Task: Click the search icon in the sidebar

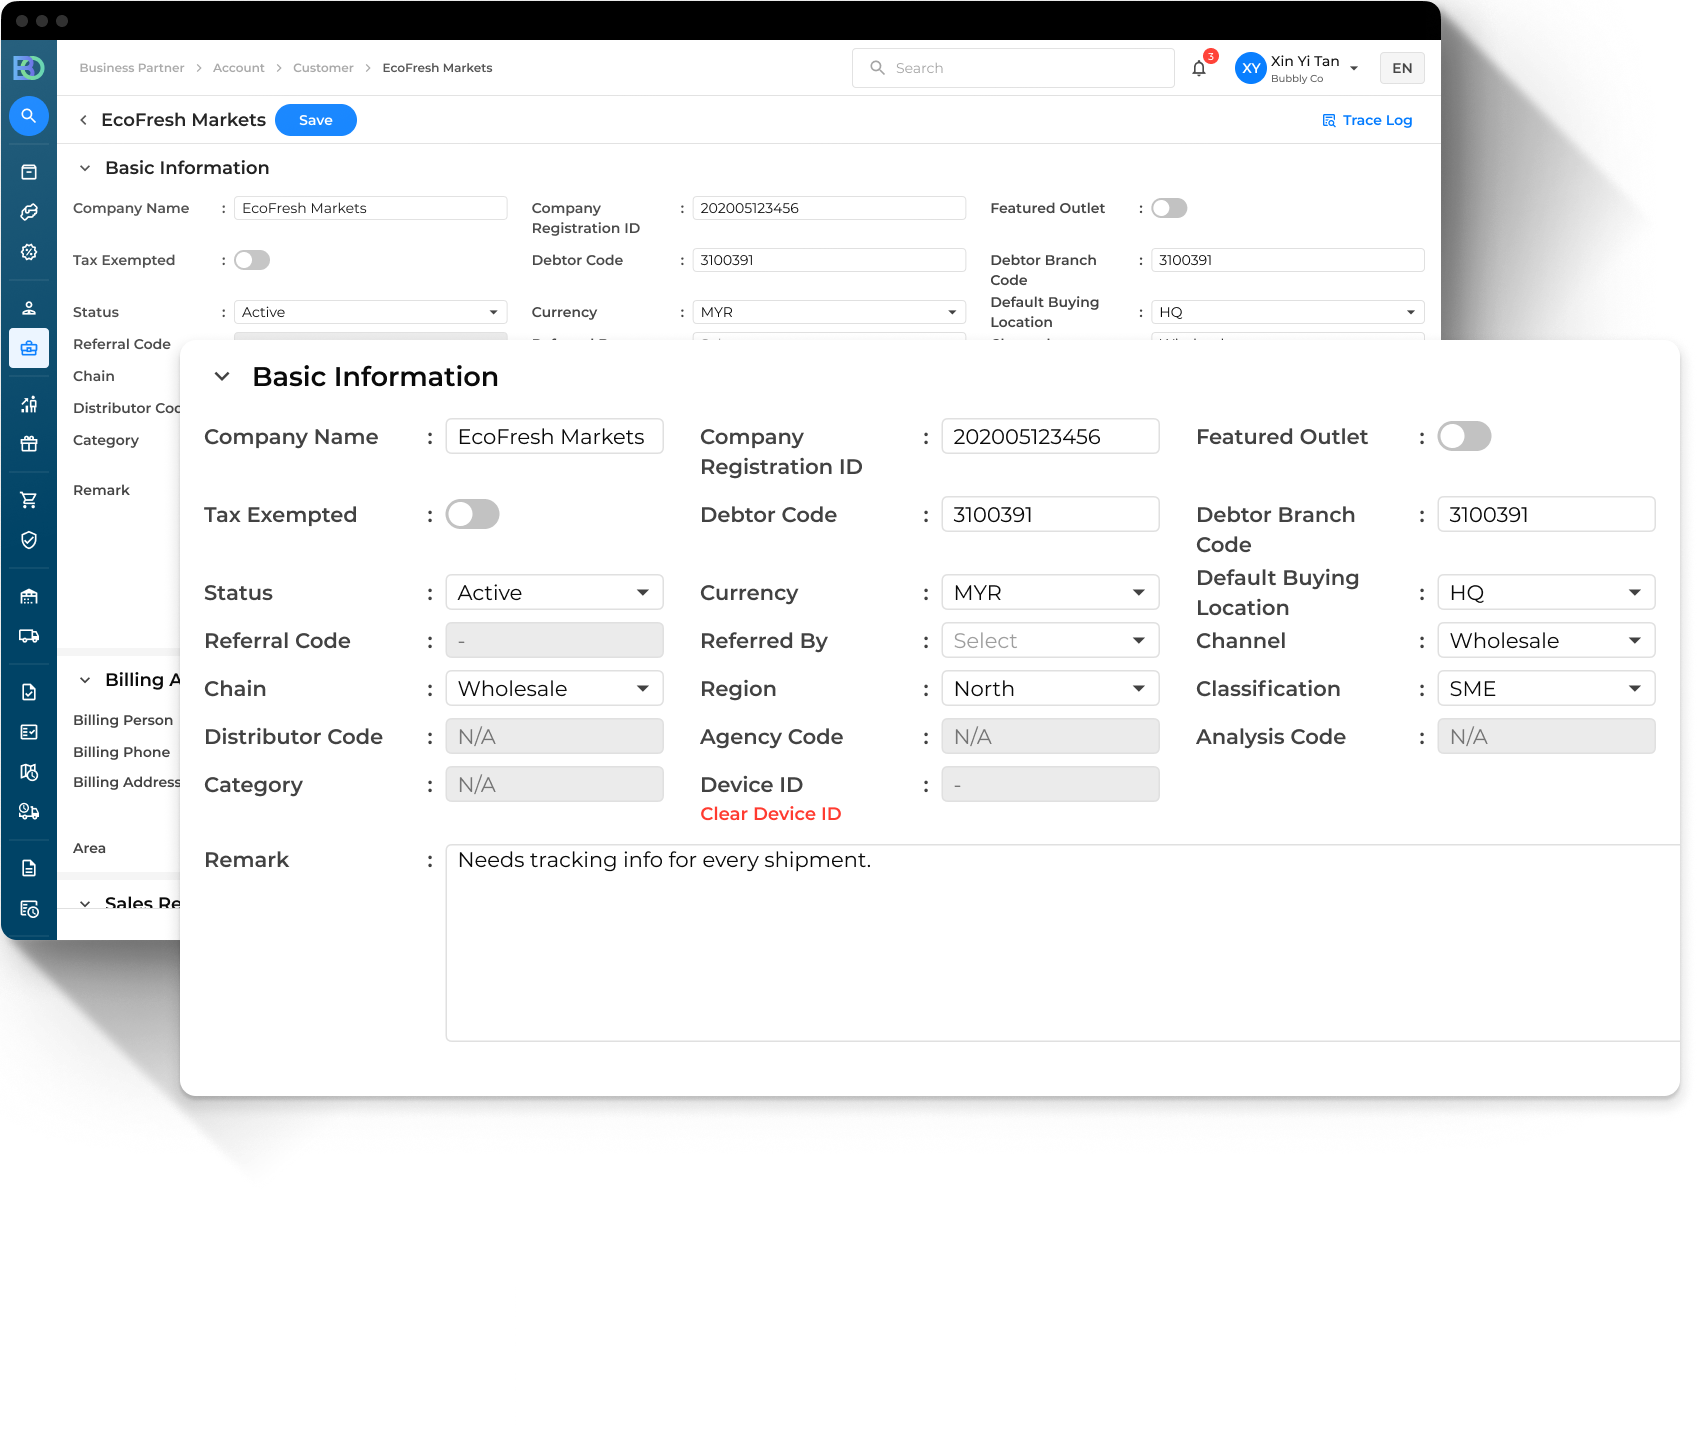Action: [29, 116]
